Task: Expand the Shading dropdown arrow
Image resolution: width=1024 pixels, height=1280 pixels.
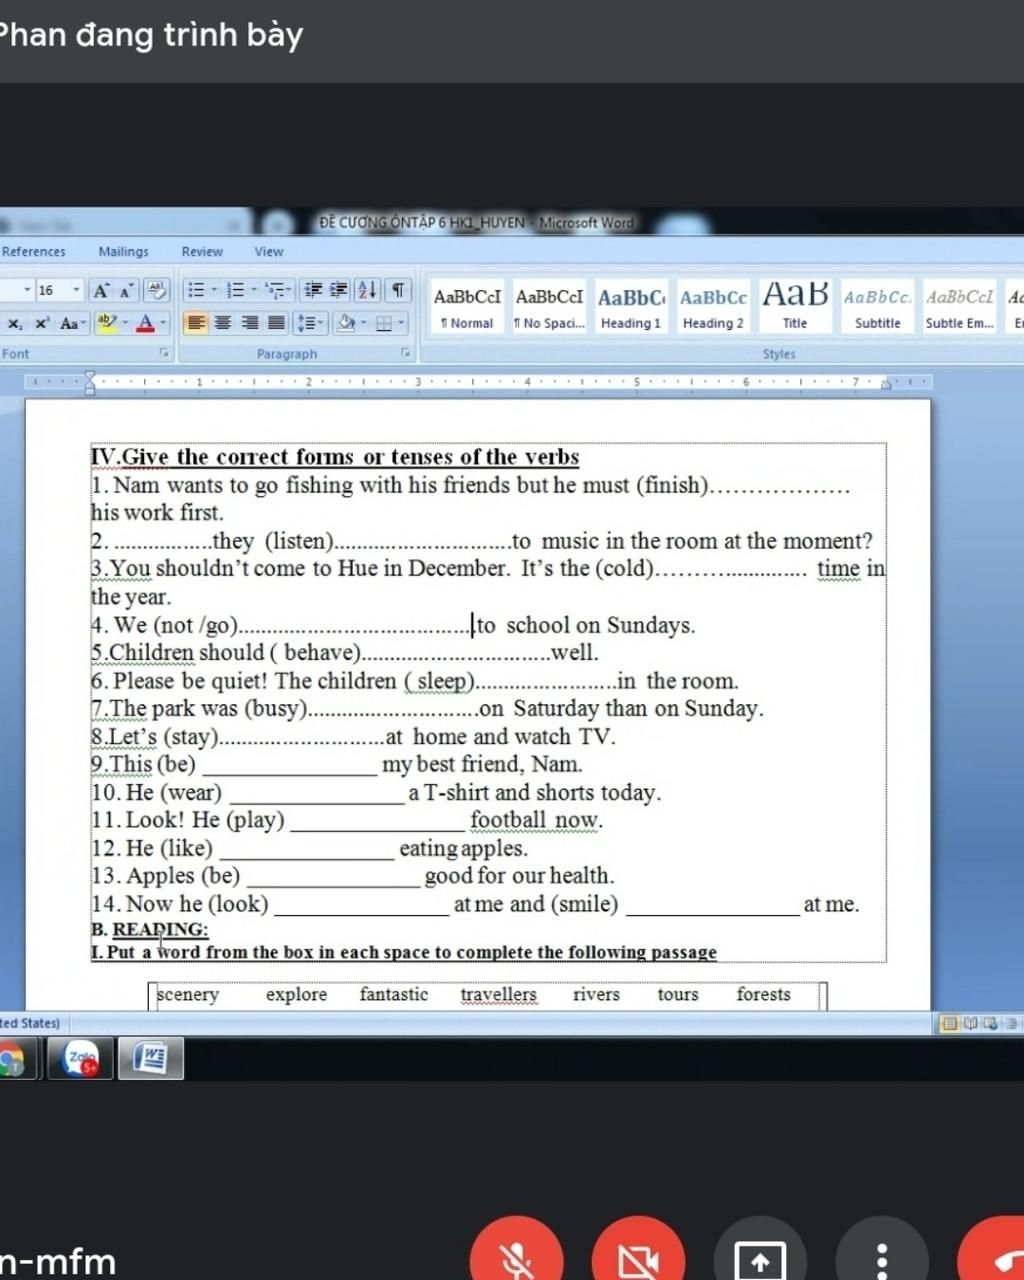Action: click(364, 323)
